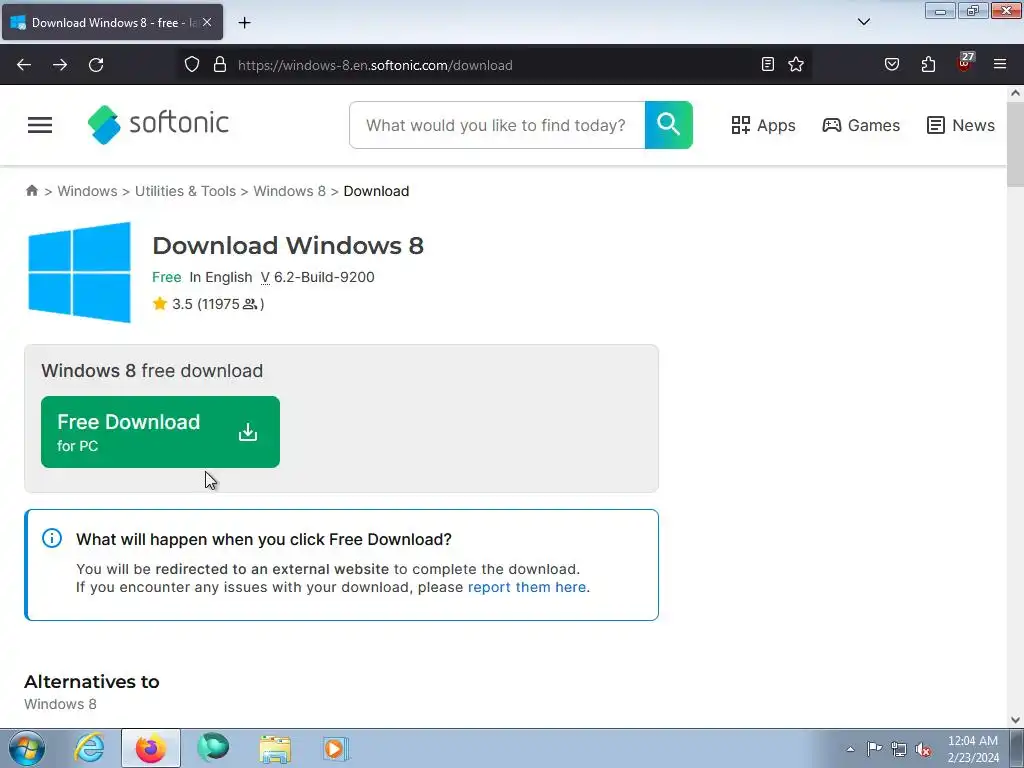The image size is (1024, 768).
Task: Open the tracking protection shield icon
Action: tap(191, 64)
